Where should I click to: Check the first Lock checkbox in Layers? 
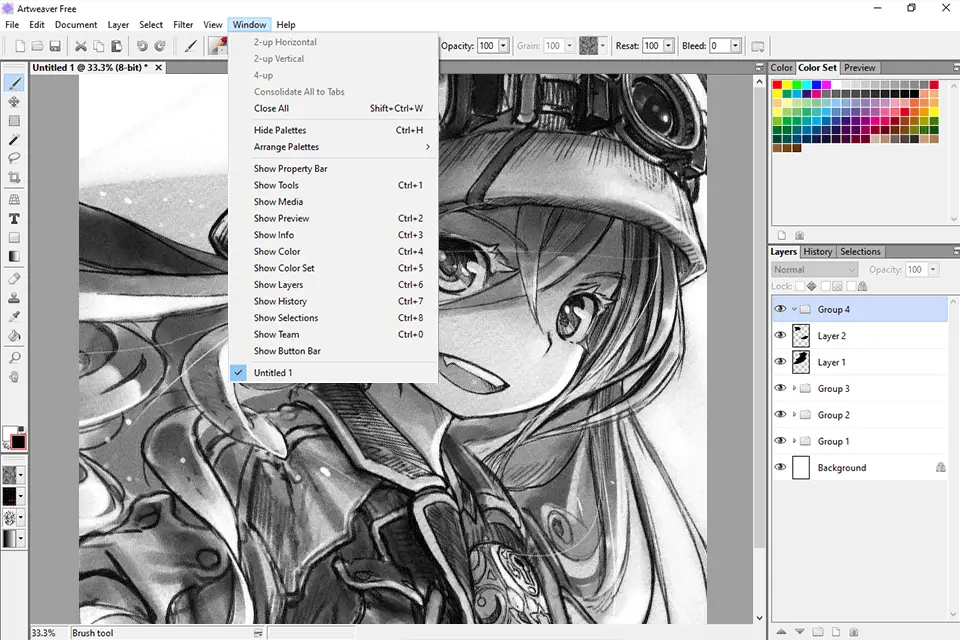(x=800, y=286)
